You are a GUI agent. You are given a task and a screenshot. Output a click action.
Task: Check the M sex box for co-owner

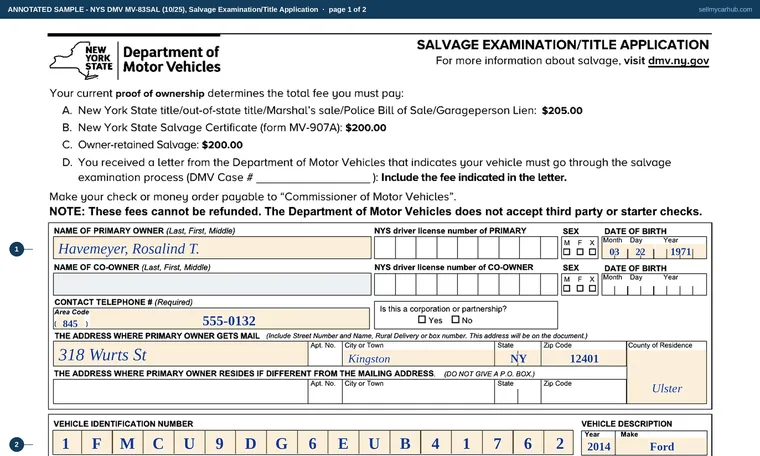point(567,288)
